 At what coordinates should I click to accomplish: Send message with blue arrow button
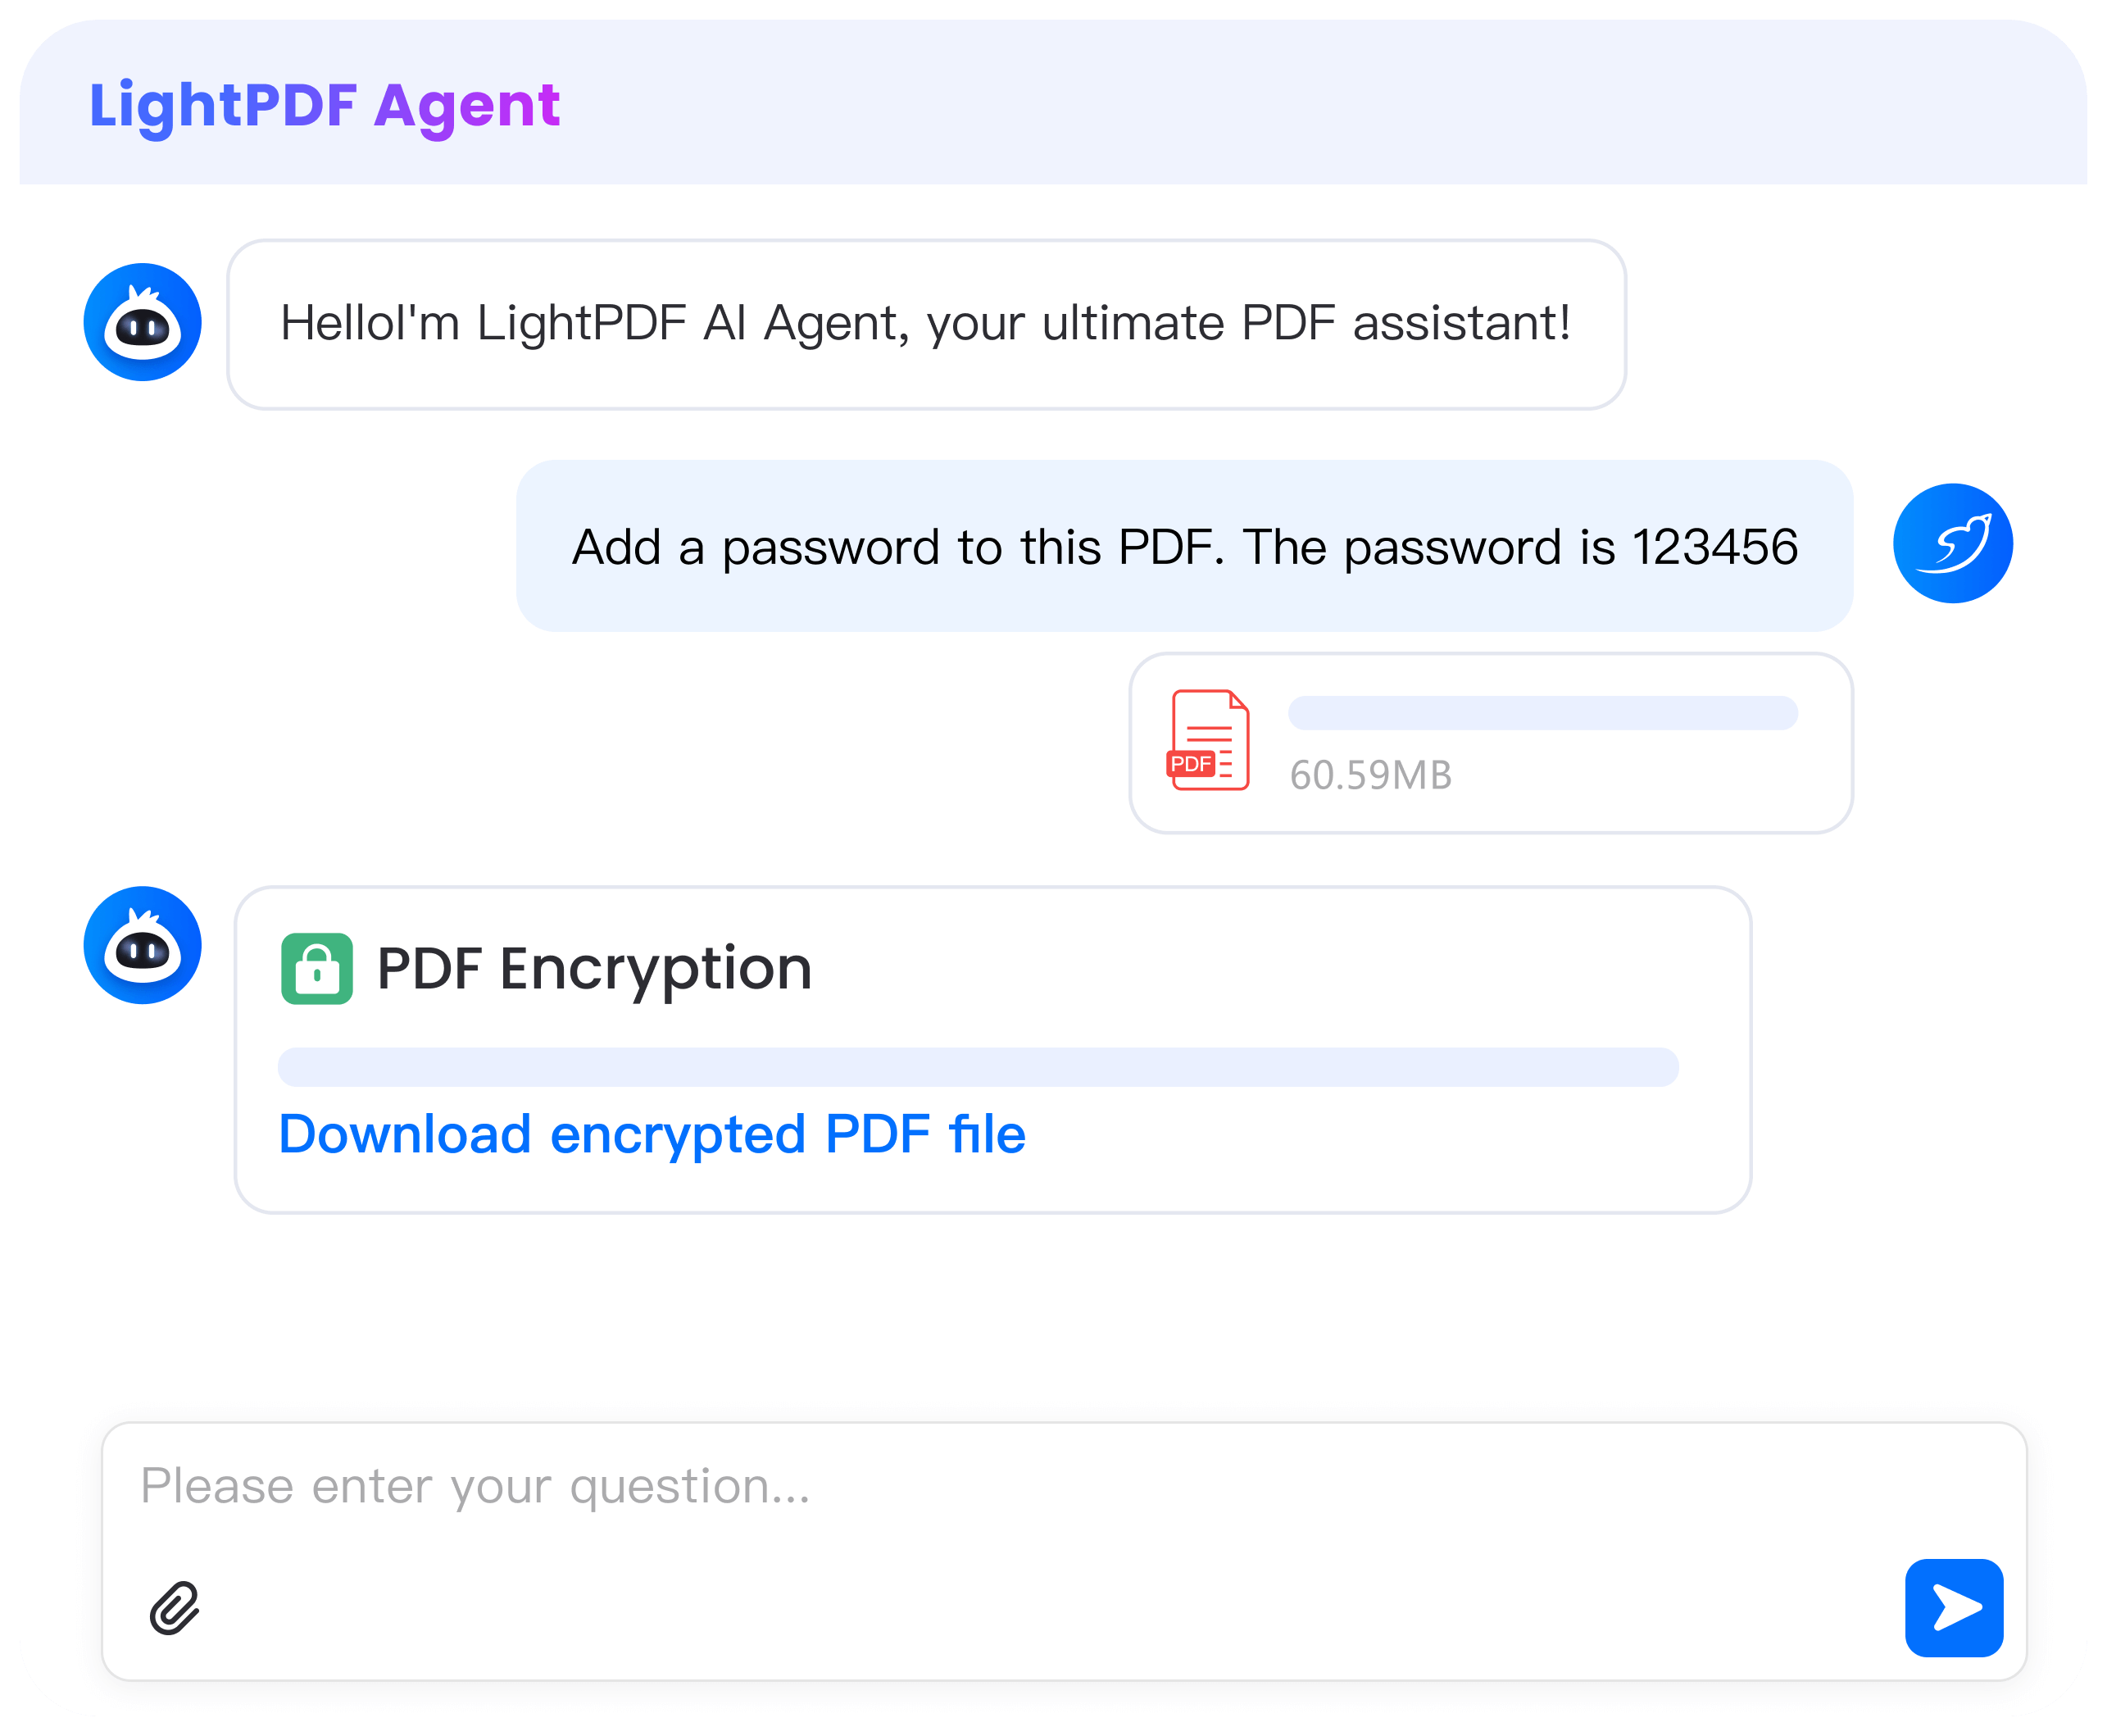coord(1953,1607)
